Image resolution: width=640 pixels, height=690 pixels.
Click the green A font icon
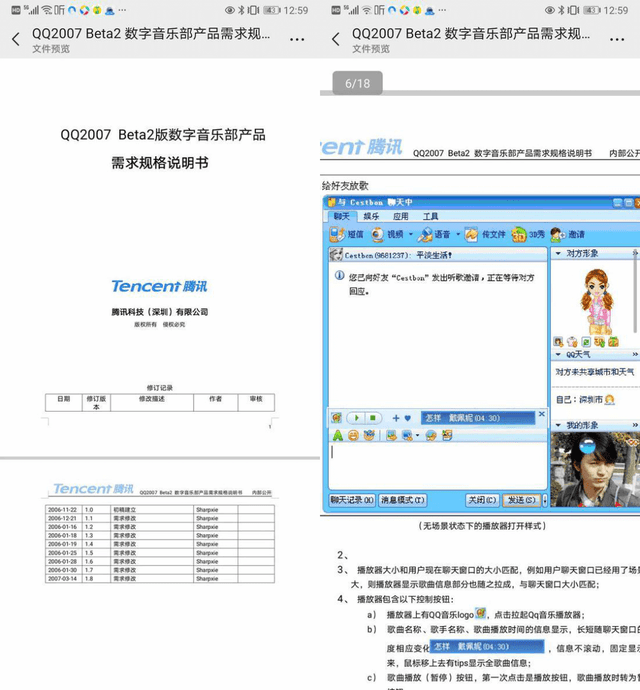(x=338, y=436)
